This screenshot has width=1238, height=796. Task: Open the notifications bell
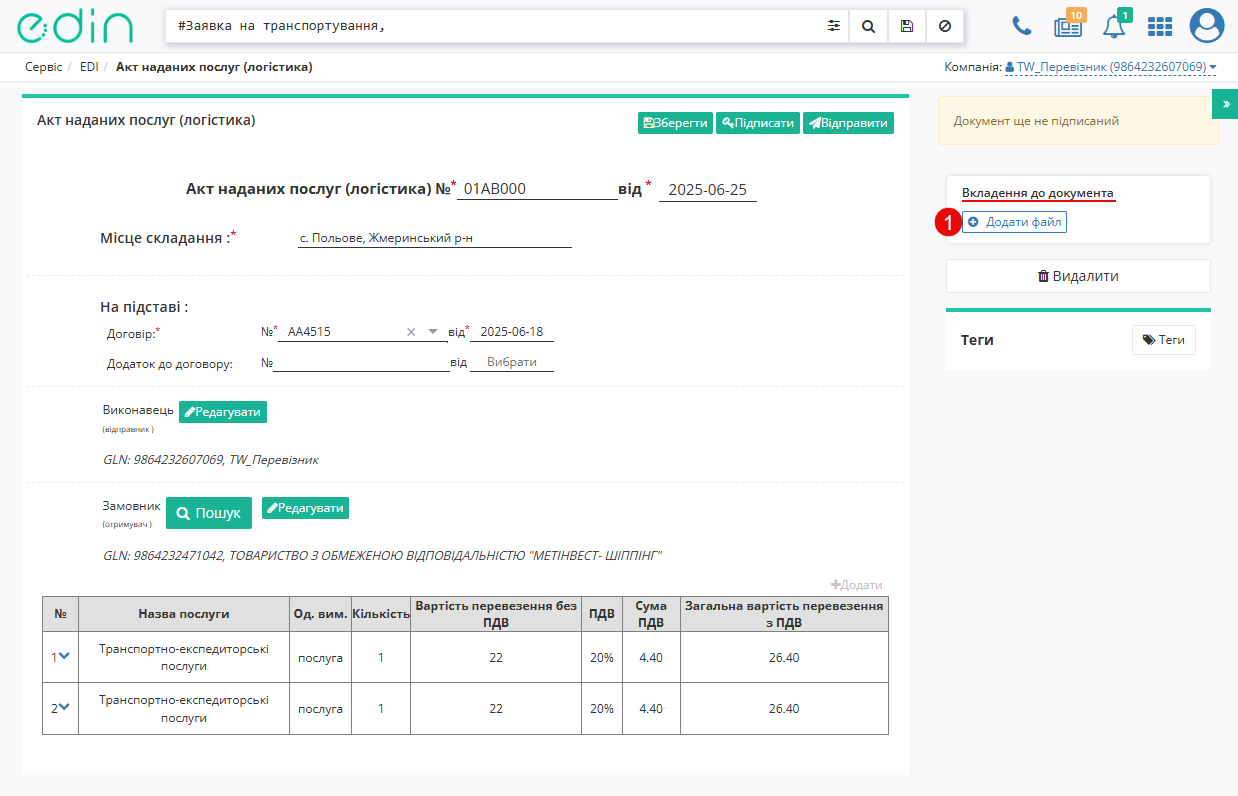click(x=1114, y=26)
